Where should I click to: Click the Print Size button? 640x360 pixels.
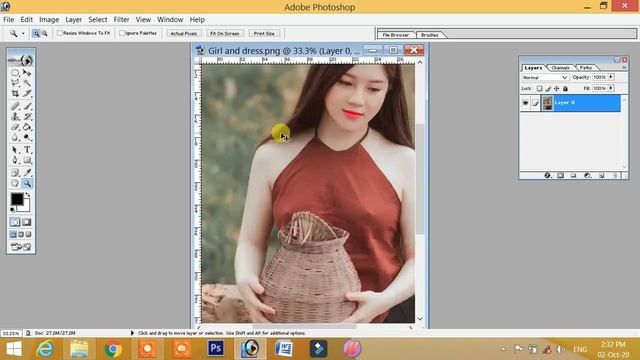pos(264,33)
